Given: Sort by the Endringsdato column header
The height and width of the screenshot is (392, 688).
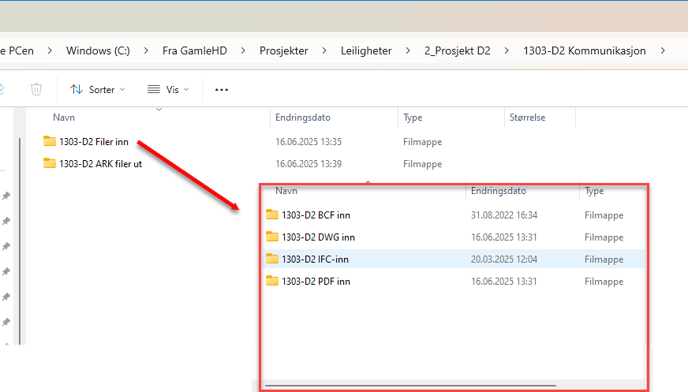Looking at the screenshot, I should tap(303, 118).
